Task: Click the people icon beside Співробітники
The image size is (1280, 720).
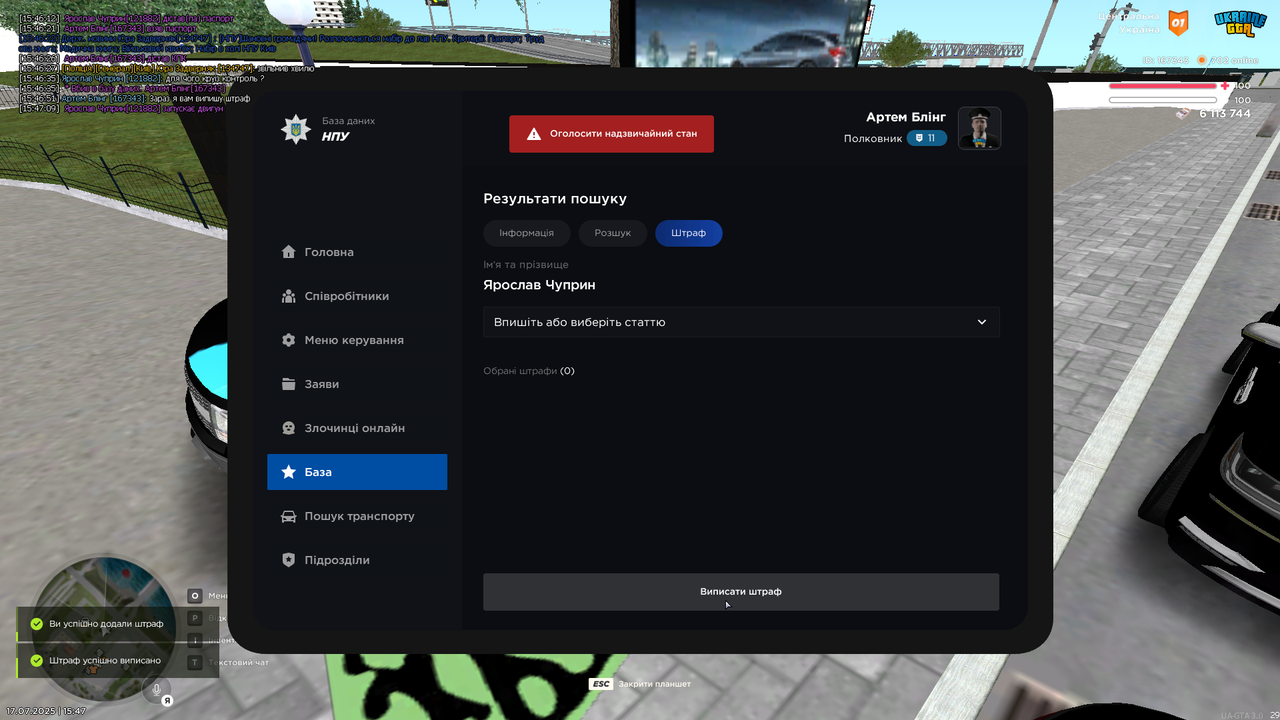Action: pyautogui.click(x=289, y=296)
